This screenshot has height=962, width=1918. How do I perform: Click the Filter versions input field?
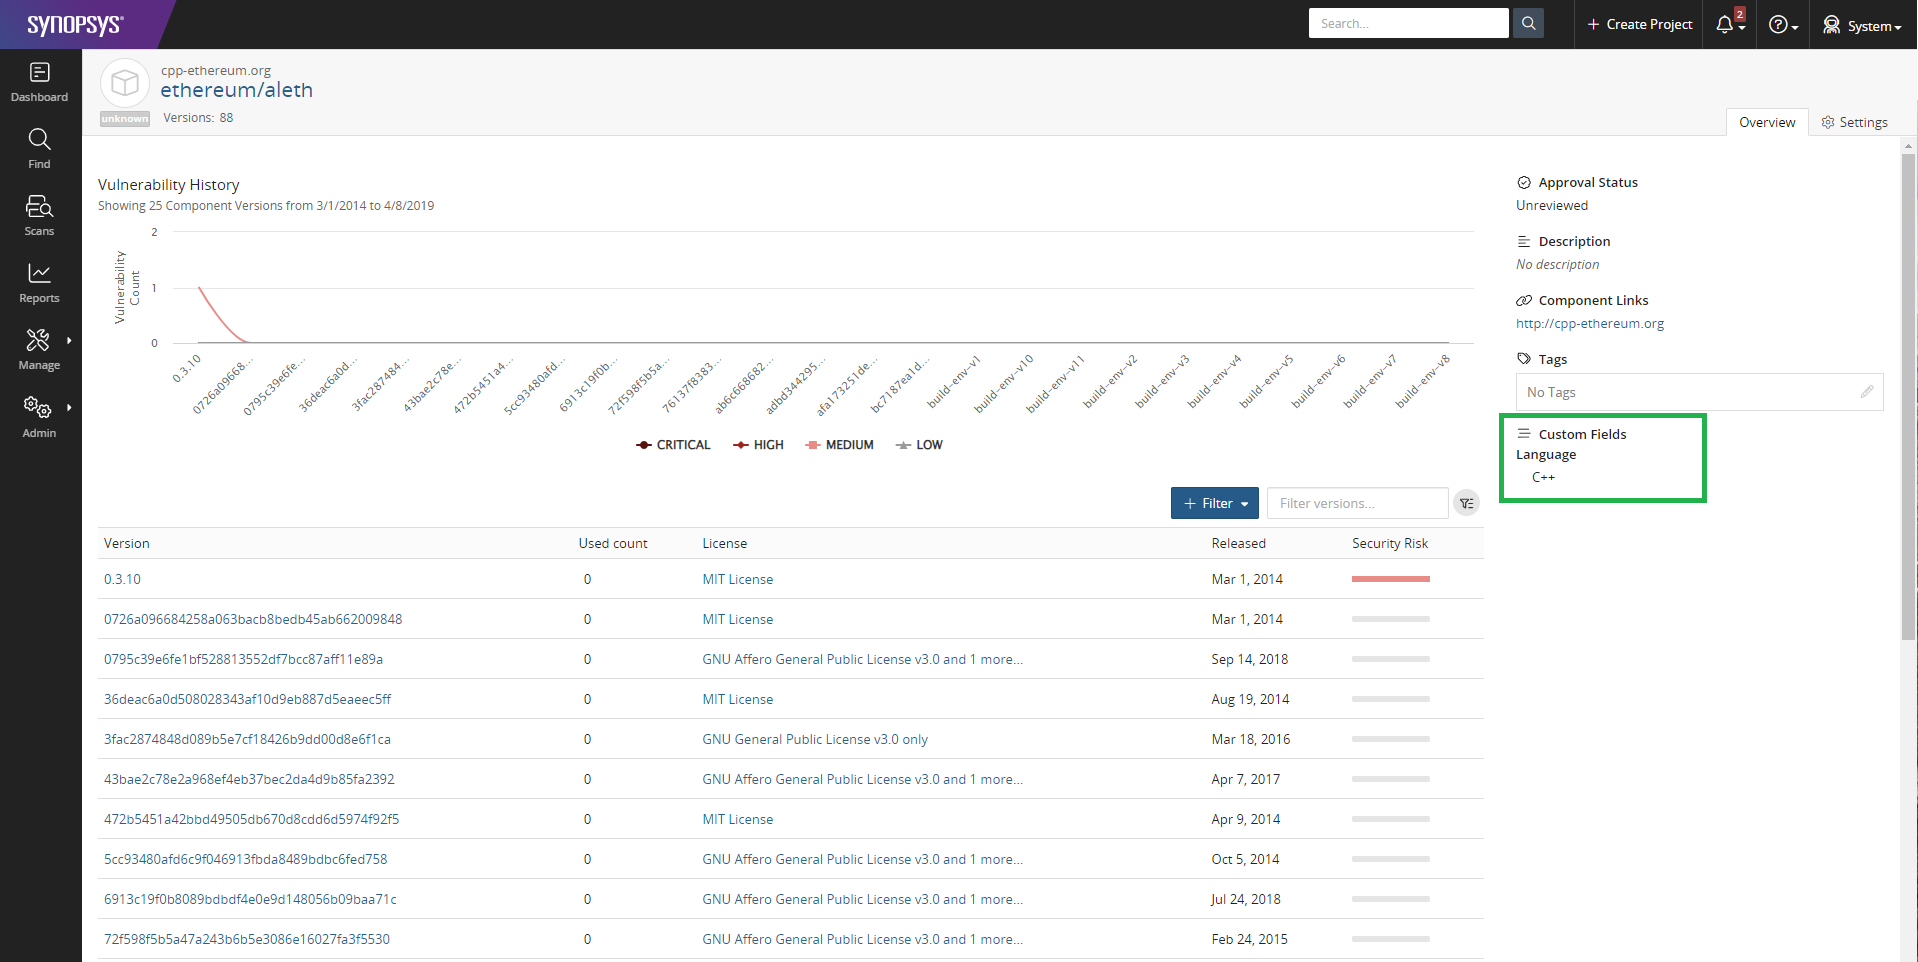click(1356, 504)
